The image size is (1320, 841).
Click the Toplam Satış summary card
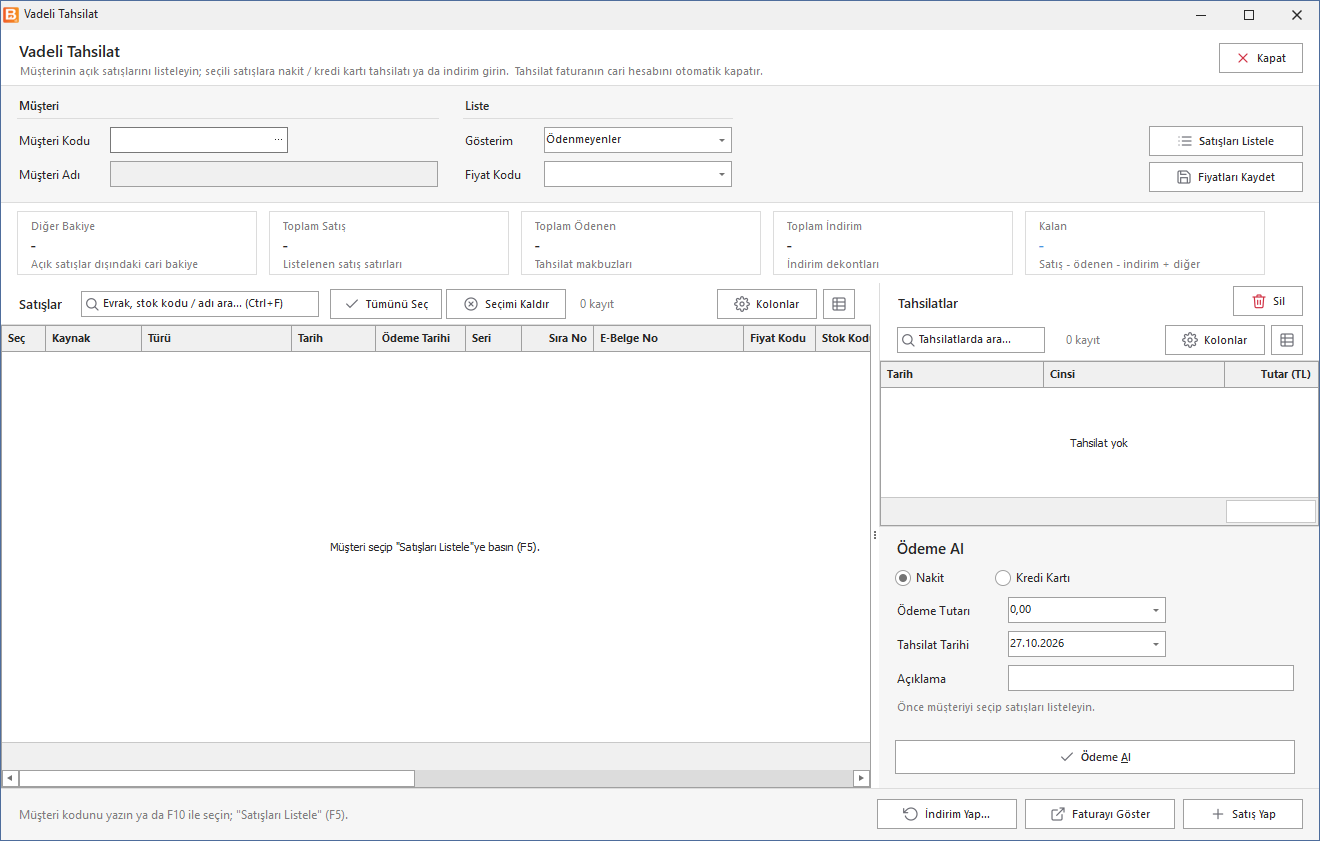(x=389, y=243)
